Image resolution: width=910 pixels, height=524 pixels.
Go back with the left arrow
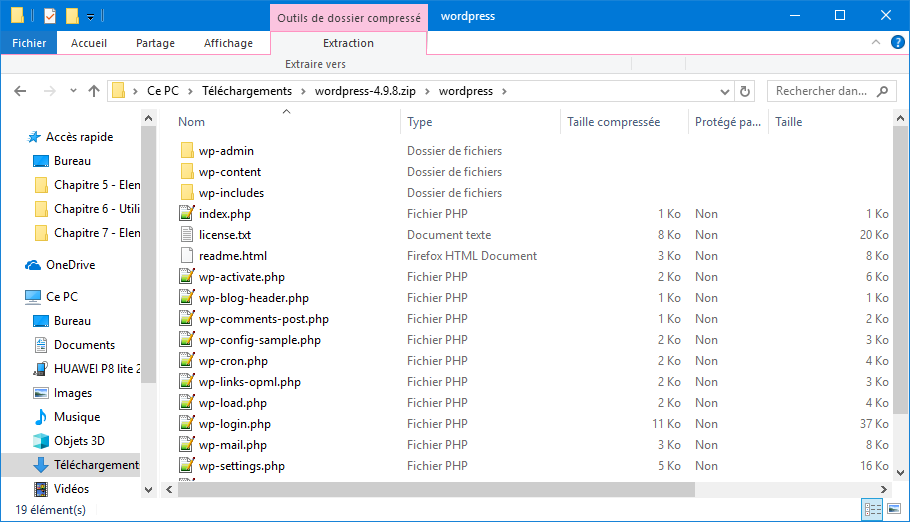20,91
